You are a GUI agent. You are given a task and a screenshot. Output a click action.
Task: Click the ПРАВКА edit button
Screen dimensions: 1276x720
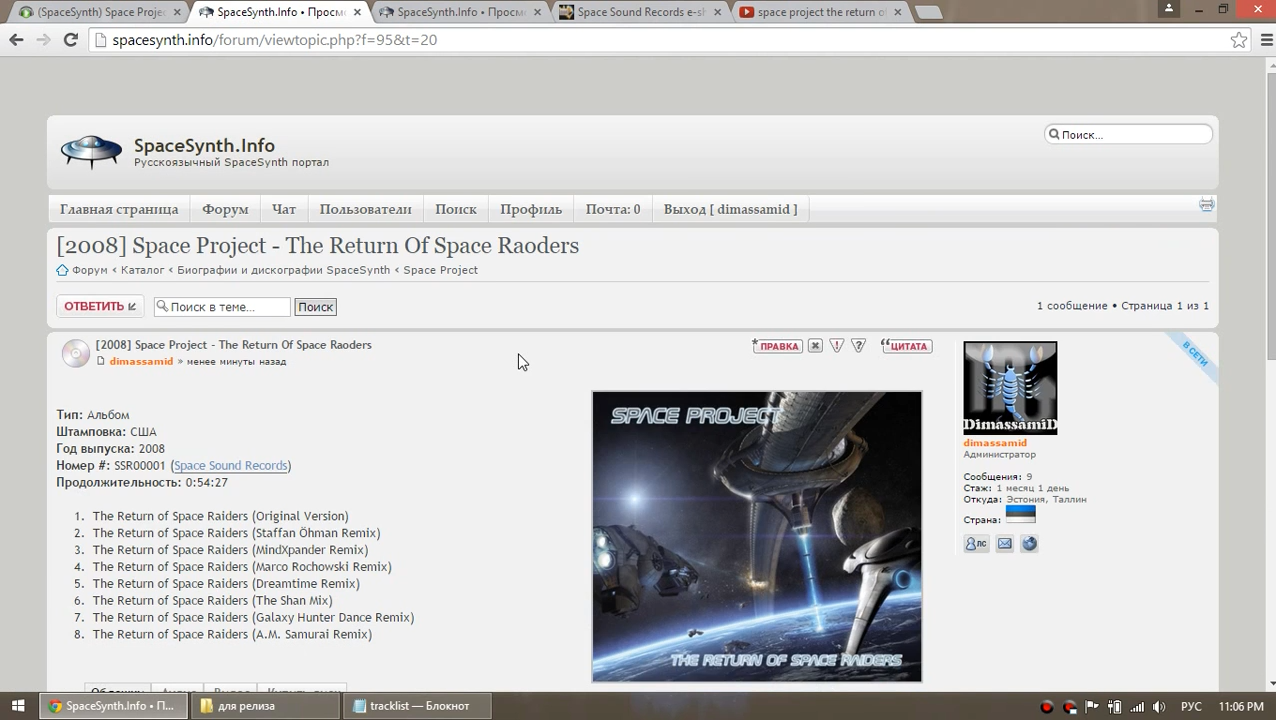pos(777,346)
